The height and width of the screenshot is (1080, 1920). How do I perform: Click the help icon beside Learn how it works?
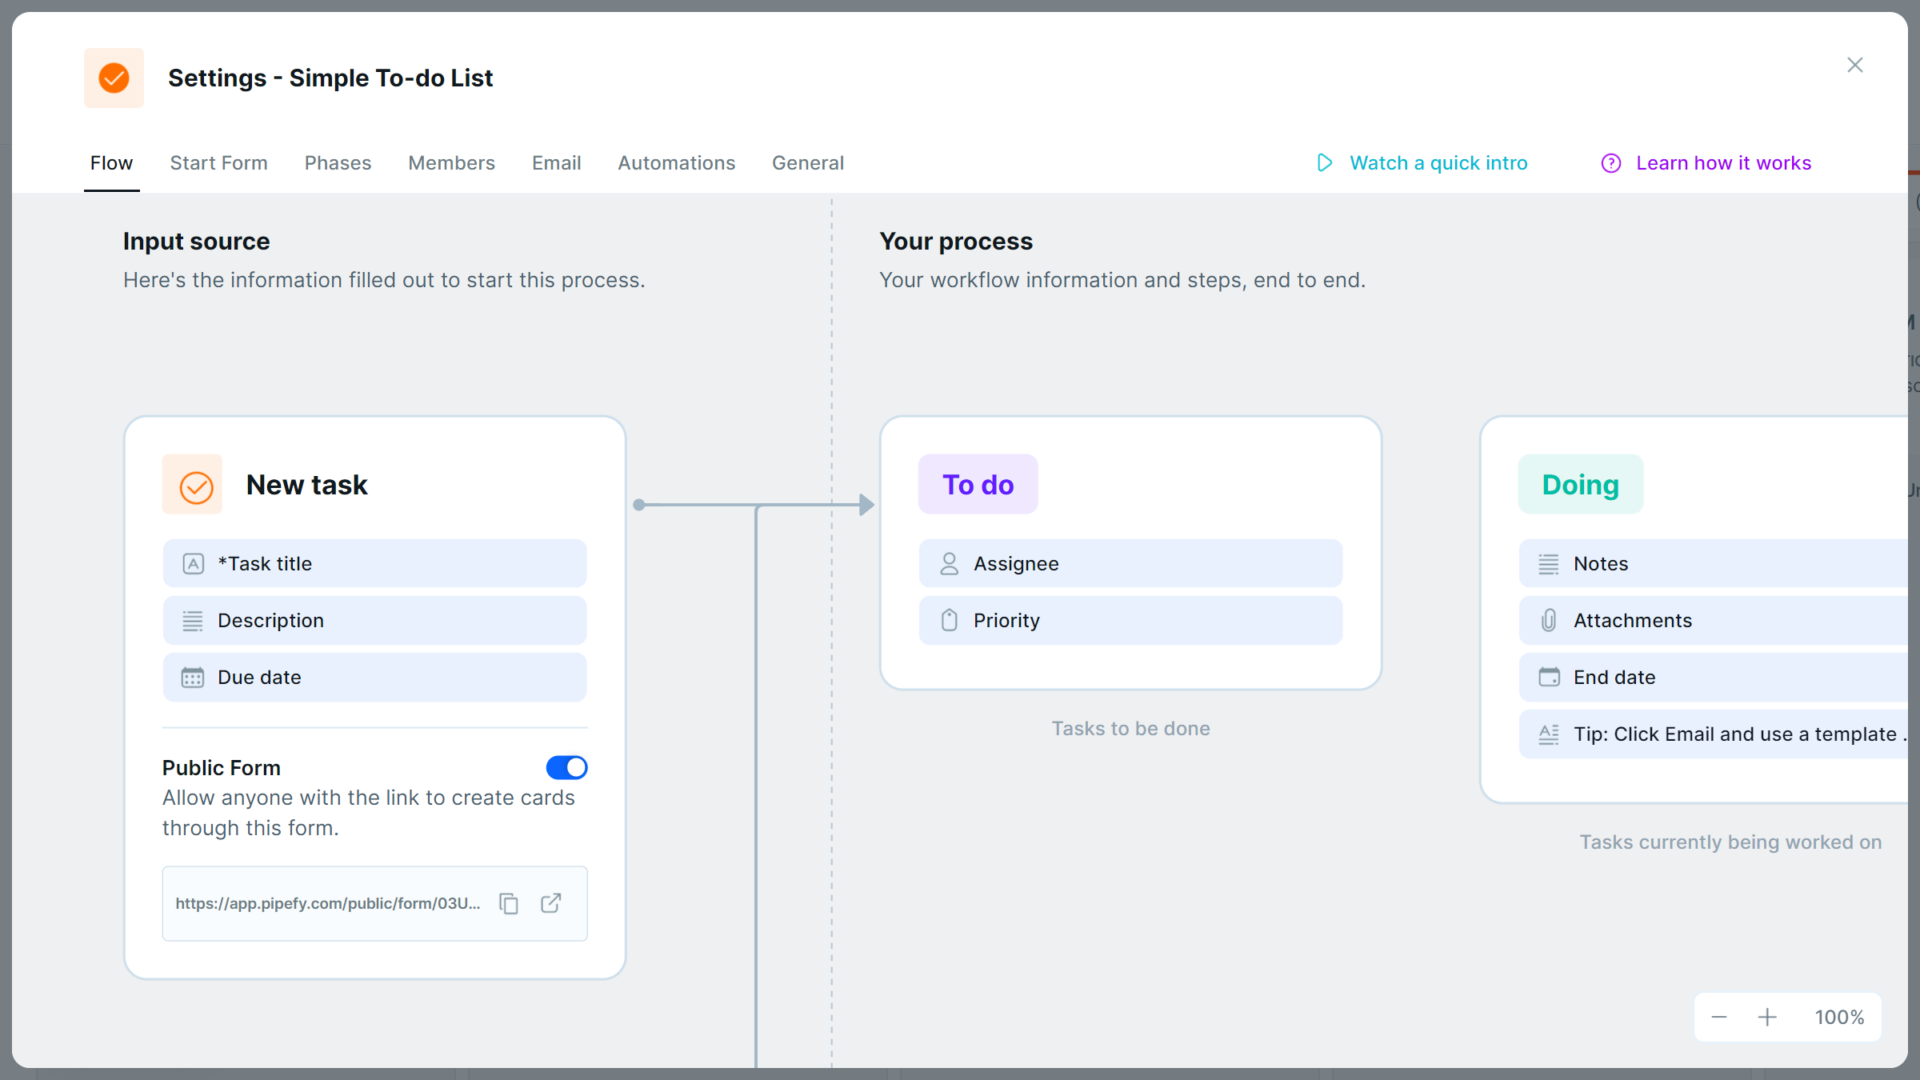click(x=1611, y=162)
